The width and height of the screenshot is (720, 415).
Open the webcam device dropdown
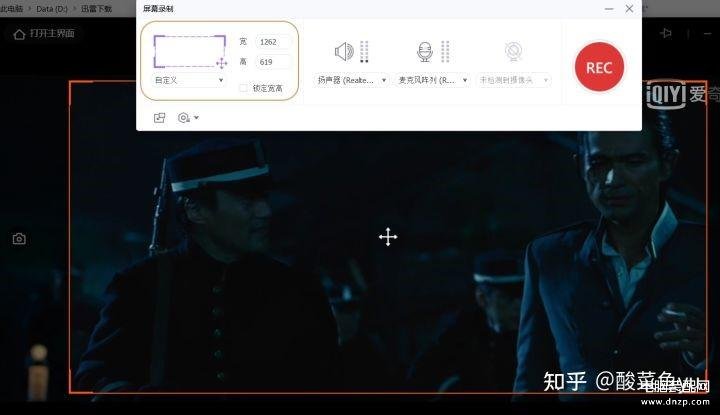click(513, 80)
